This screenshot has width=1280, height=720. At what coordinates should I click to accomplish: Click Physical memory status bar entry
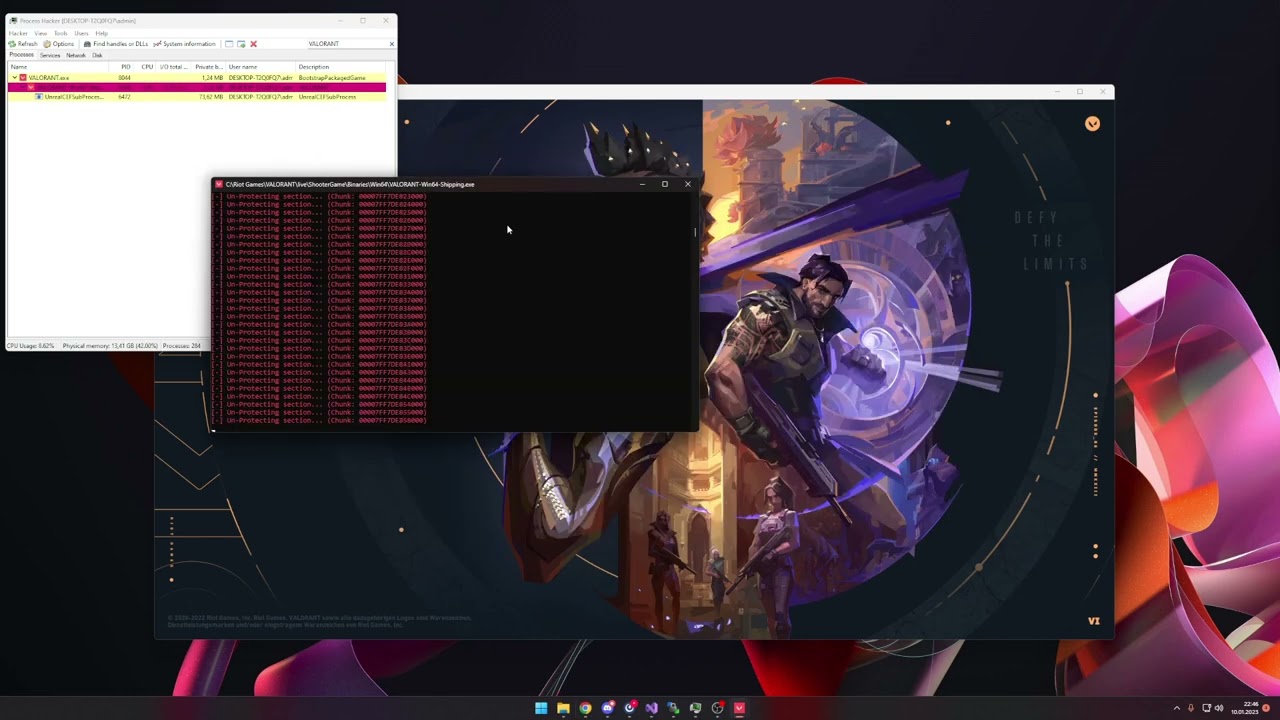[x=110, y=346]
